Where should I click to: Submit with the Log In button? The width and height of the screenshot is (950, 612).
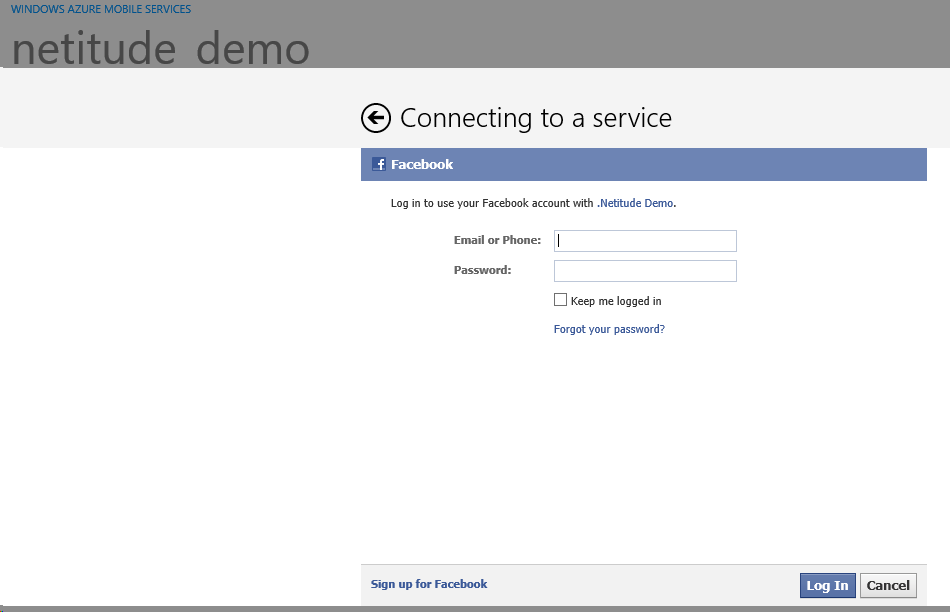828,585
